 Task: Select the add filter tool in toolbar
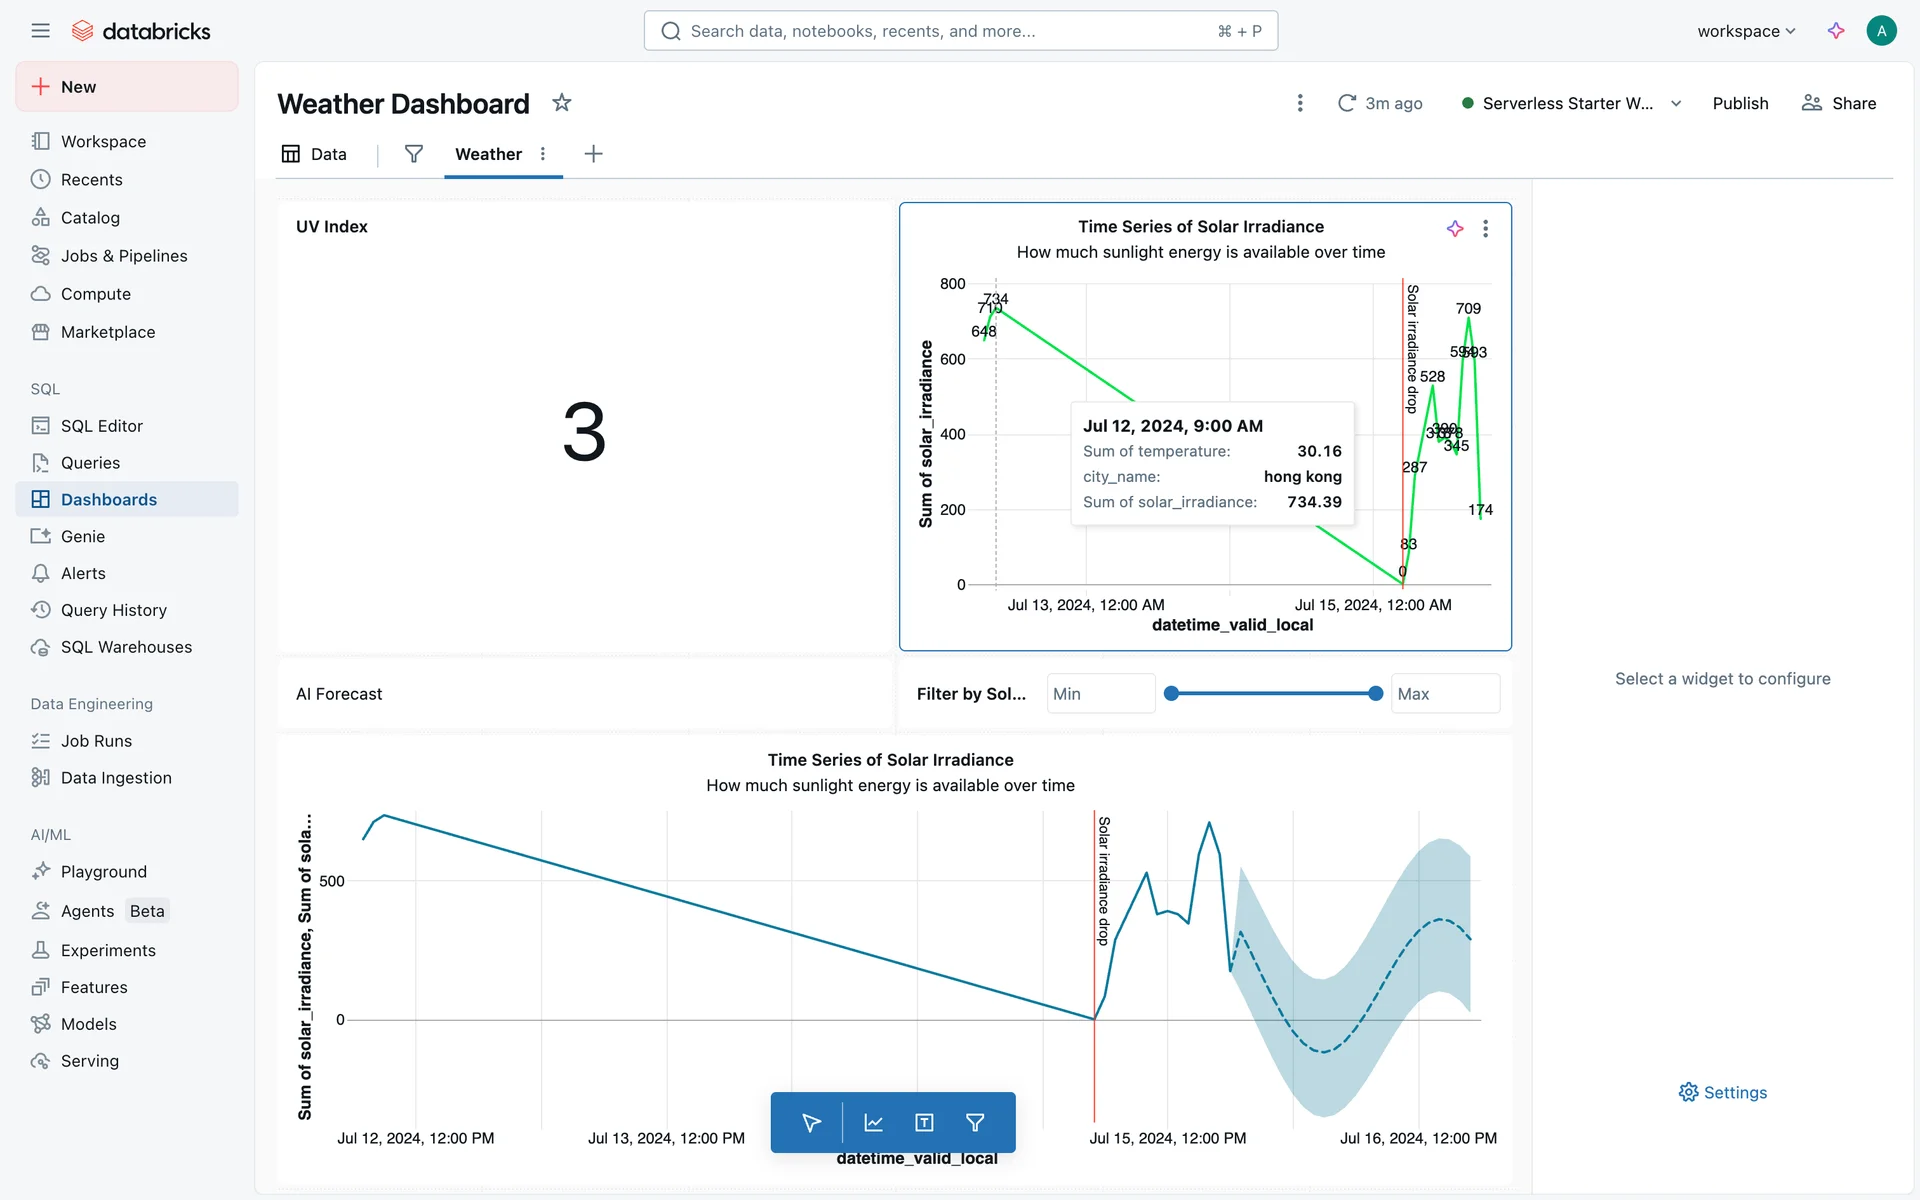click(x=975, y=1123)
